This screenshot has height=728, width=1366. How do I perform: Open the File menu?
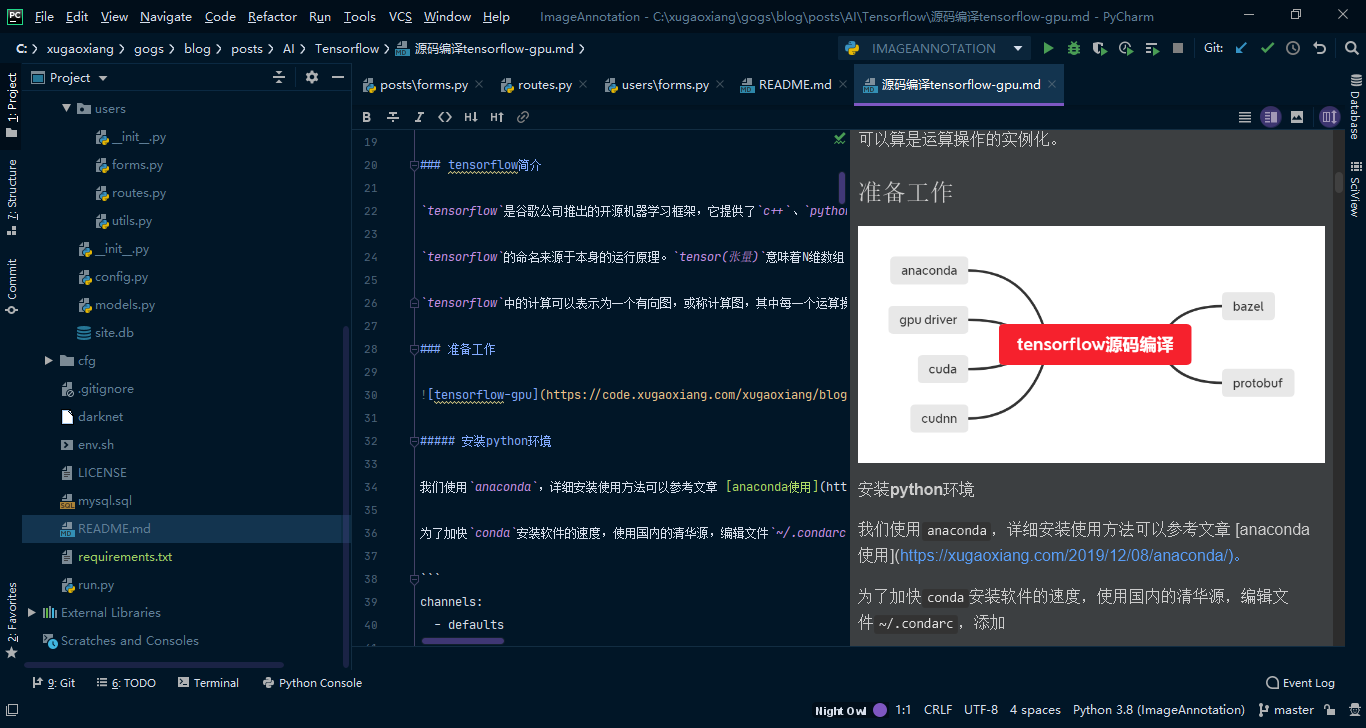pyautogui.click(x=44, y=16)
